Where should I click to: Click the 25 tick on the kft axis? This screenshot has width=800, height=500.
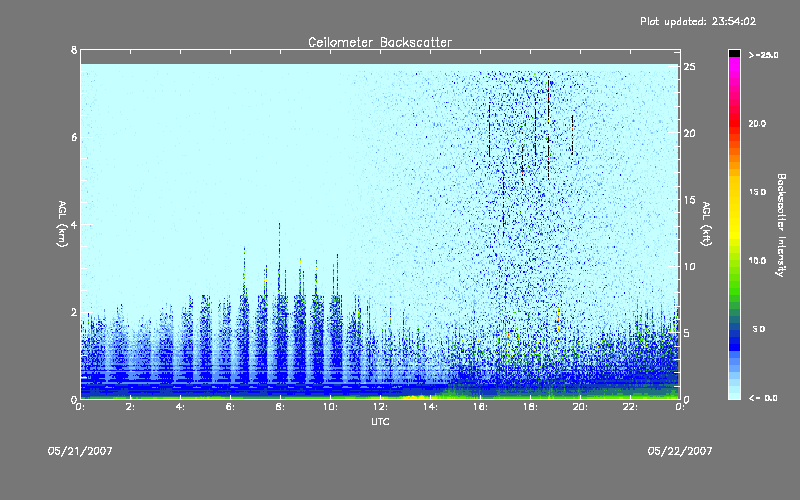pos(690,67)
